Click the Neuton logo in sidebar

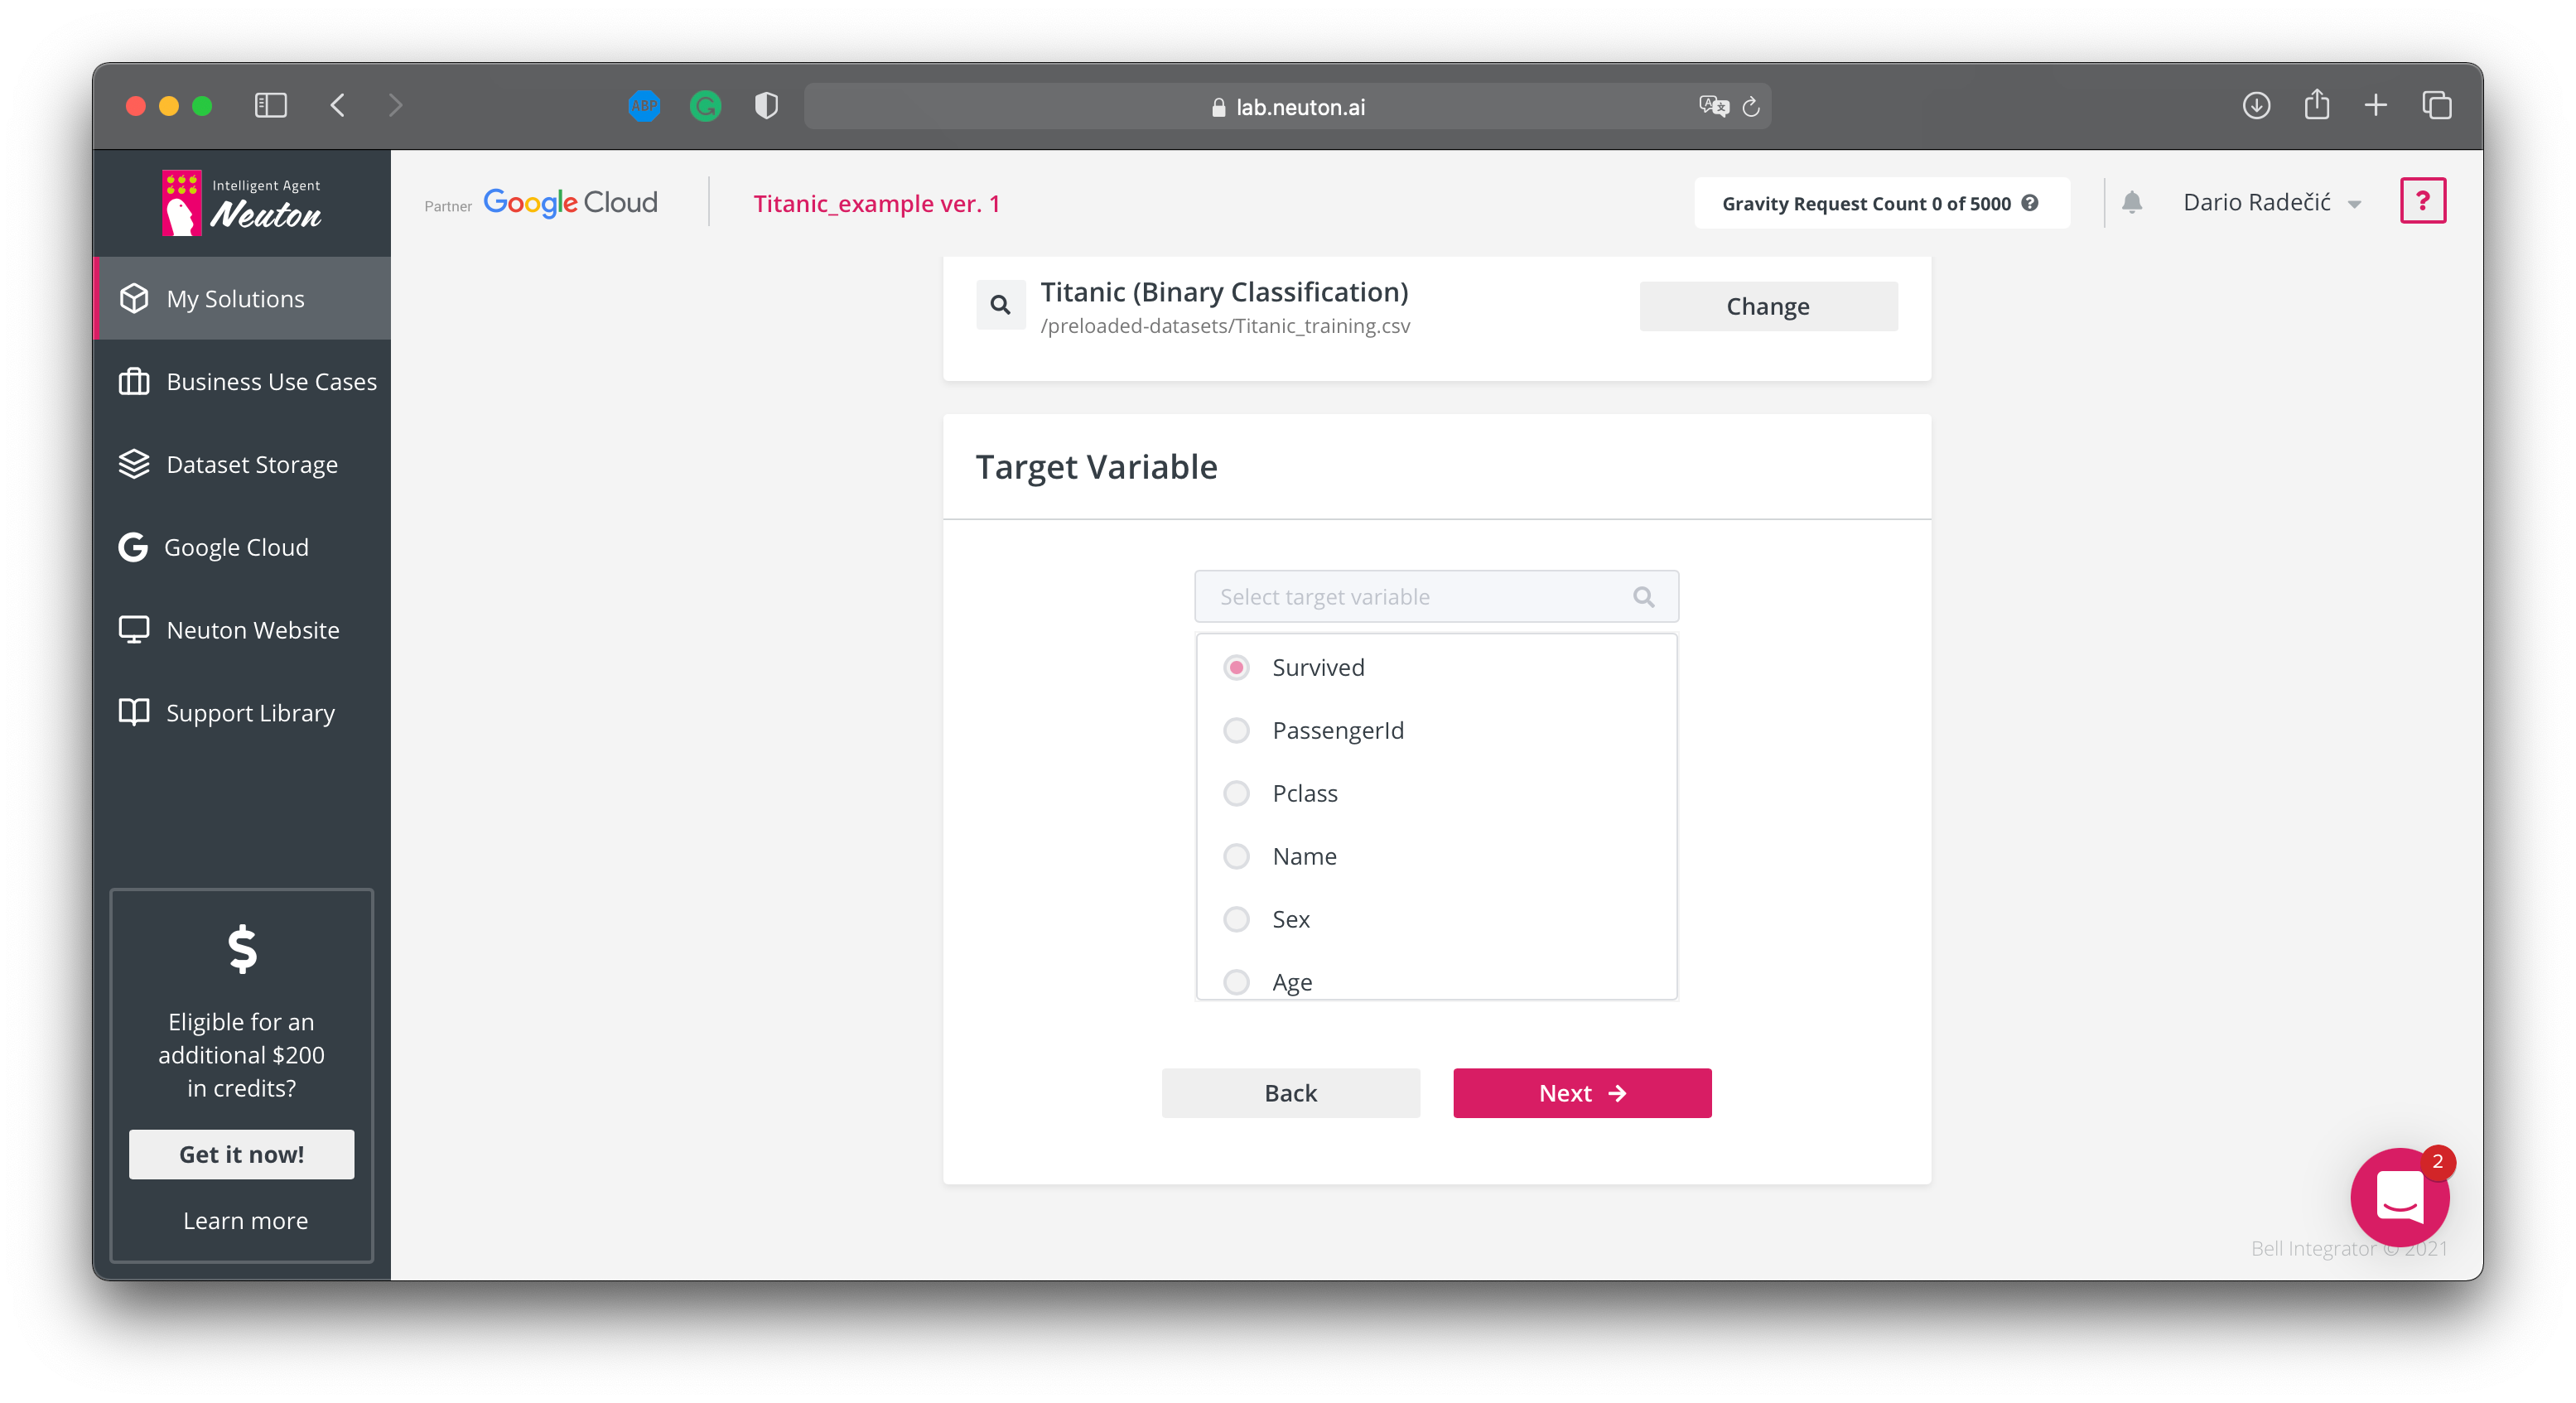(x=242, y=203)
